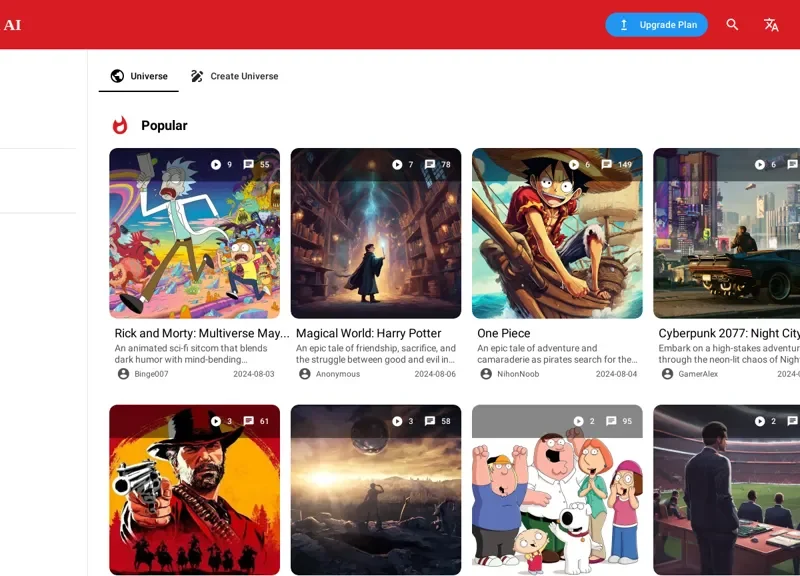Viewport: 800px width, 576px height.
Task: Open the football stadium manager thumbnail
Action: [727, 490]
